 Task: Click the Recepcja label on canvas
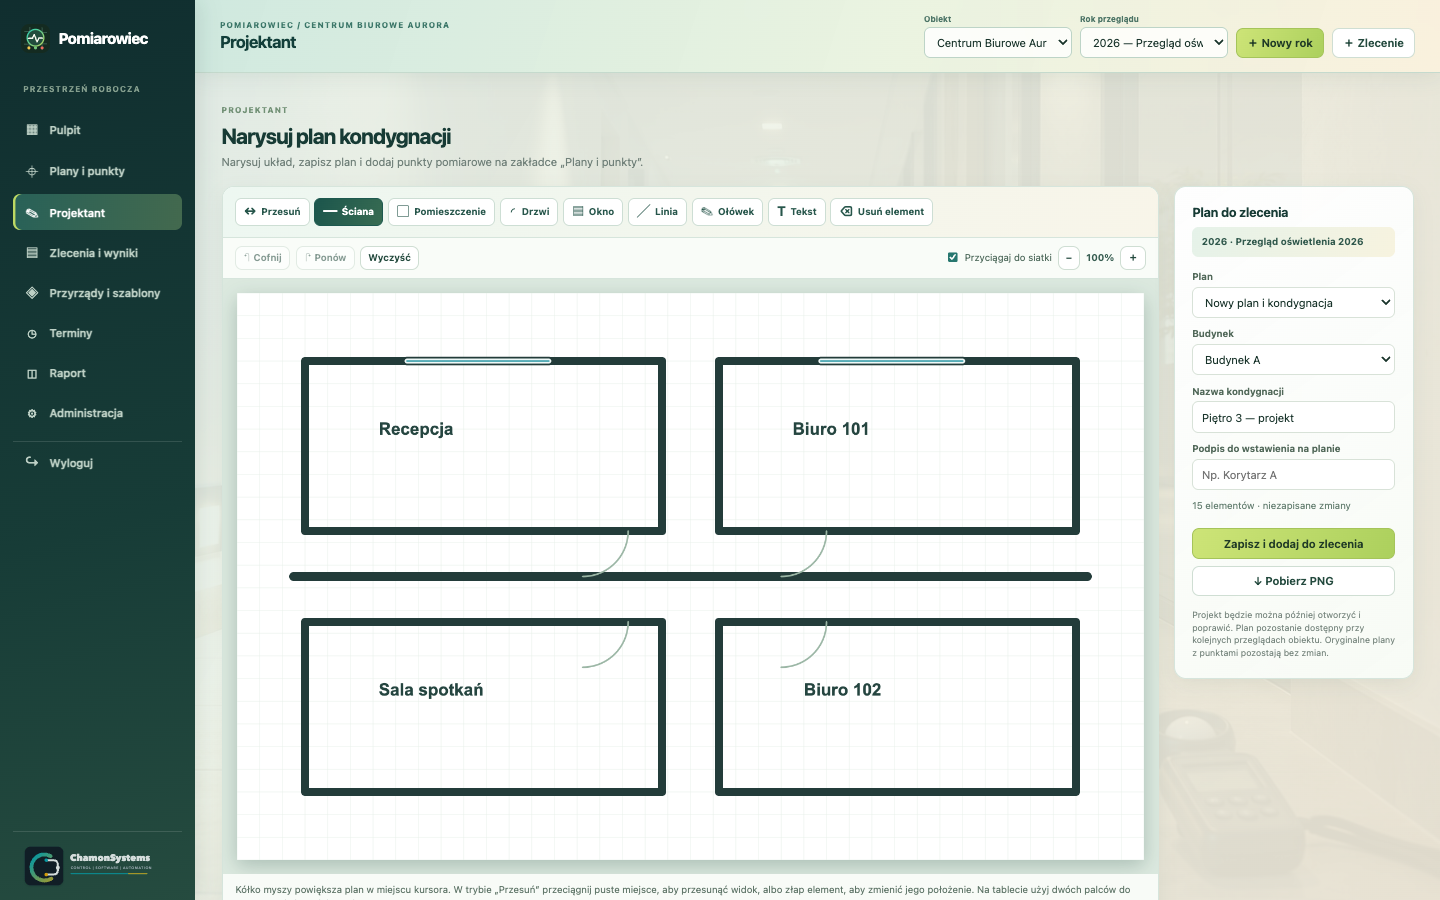coord(416,429)
